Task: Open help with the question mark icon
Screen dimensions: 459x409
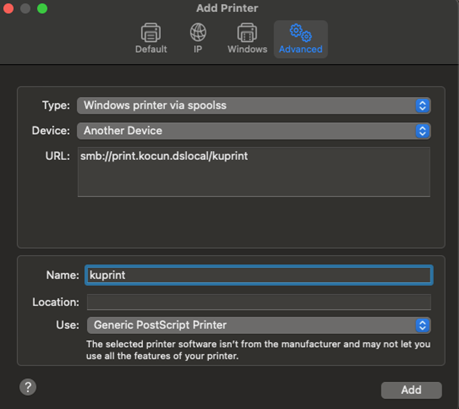Action: [28, 387]
